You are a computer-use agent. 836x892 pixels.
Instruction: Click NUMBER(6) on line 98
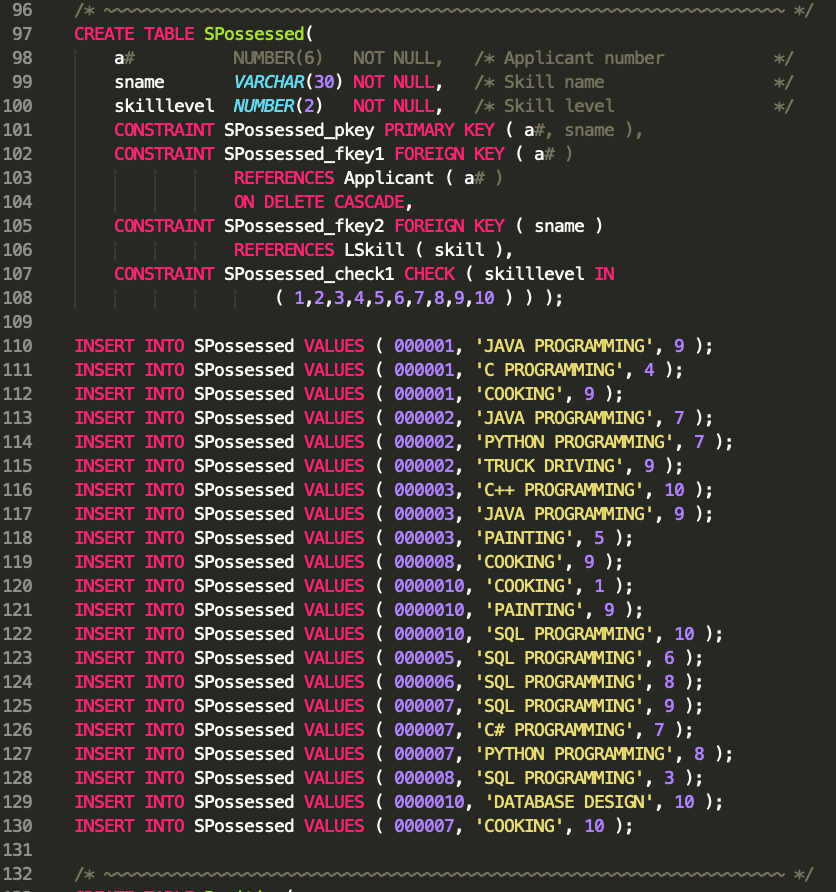coord(278,58)
